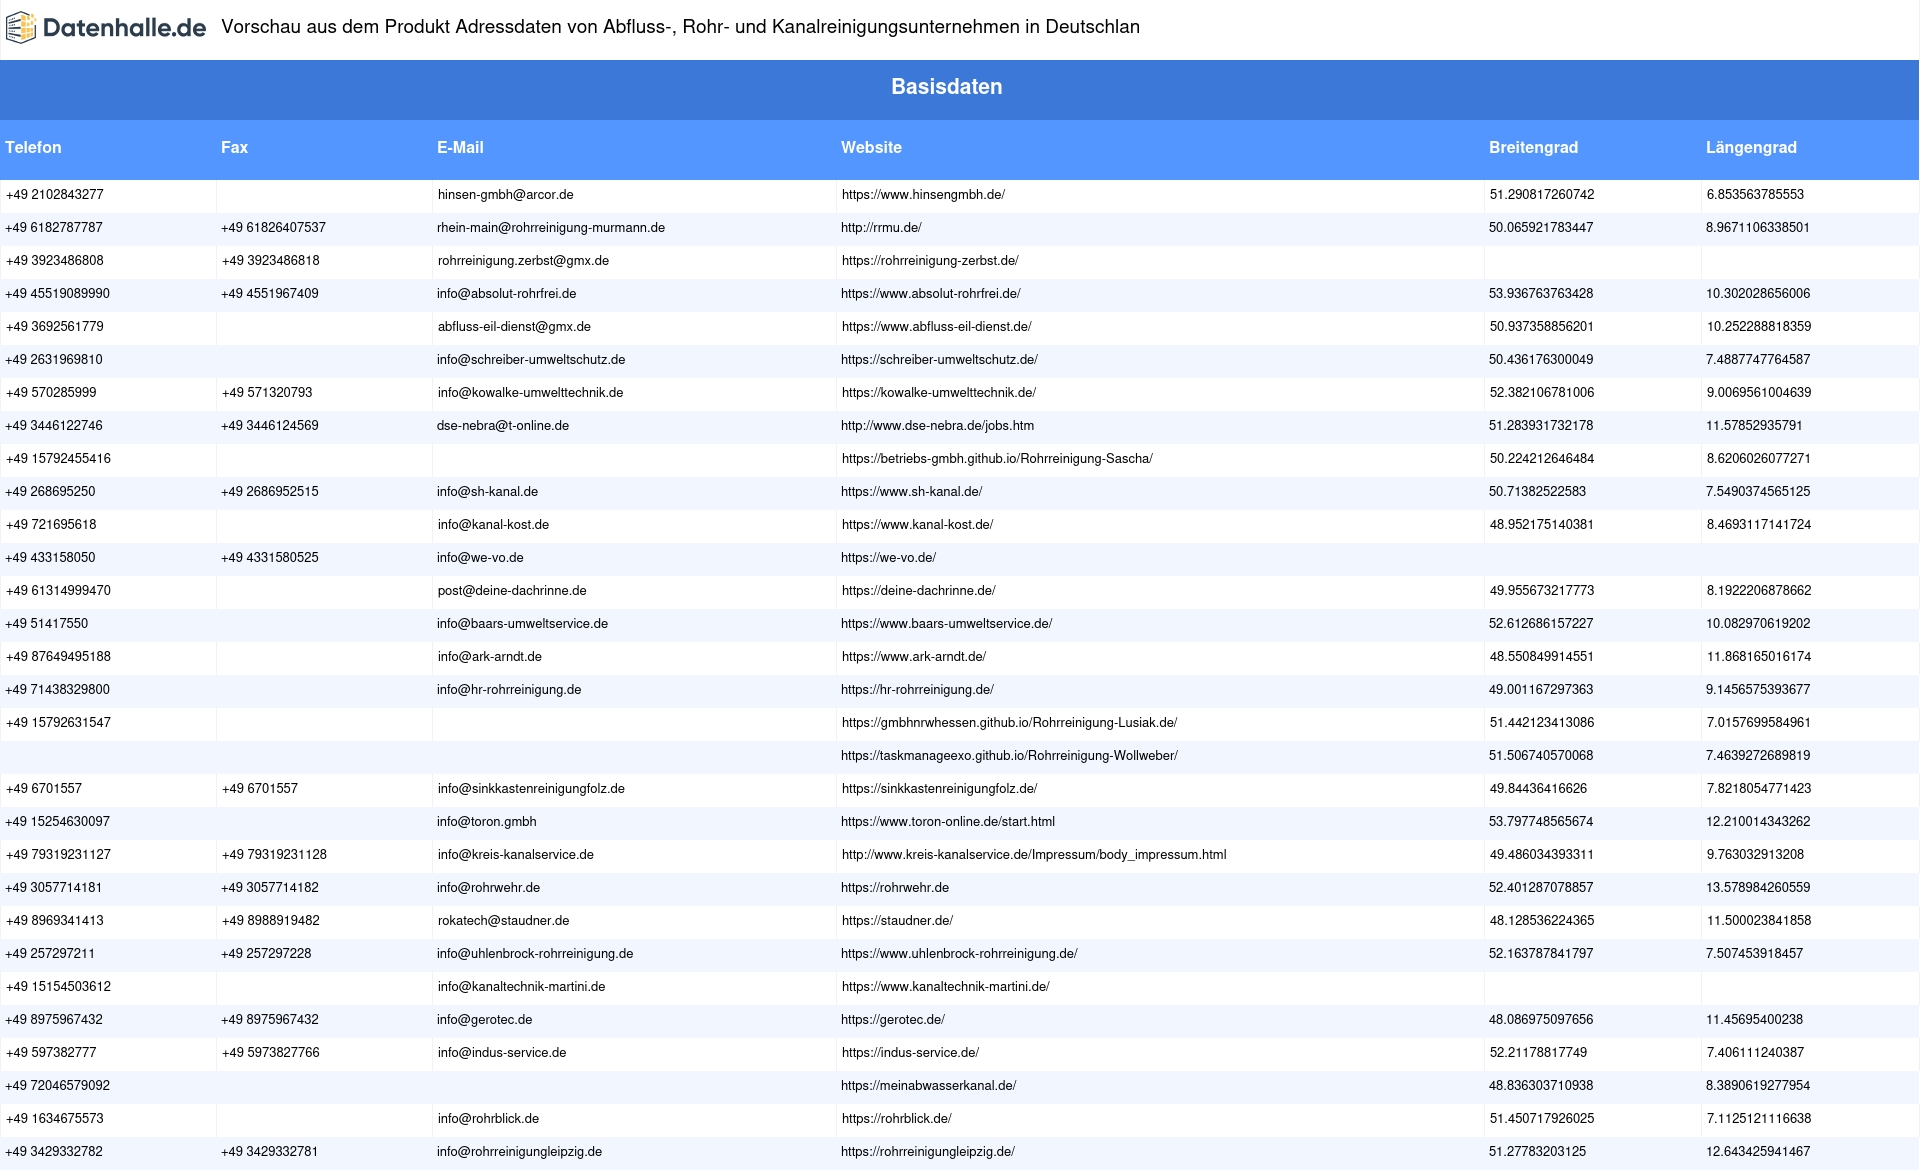
Task: Click email info@kanaltechnik-martini.de
Action: coord(521,987)
